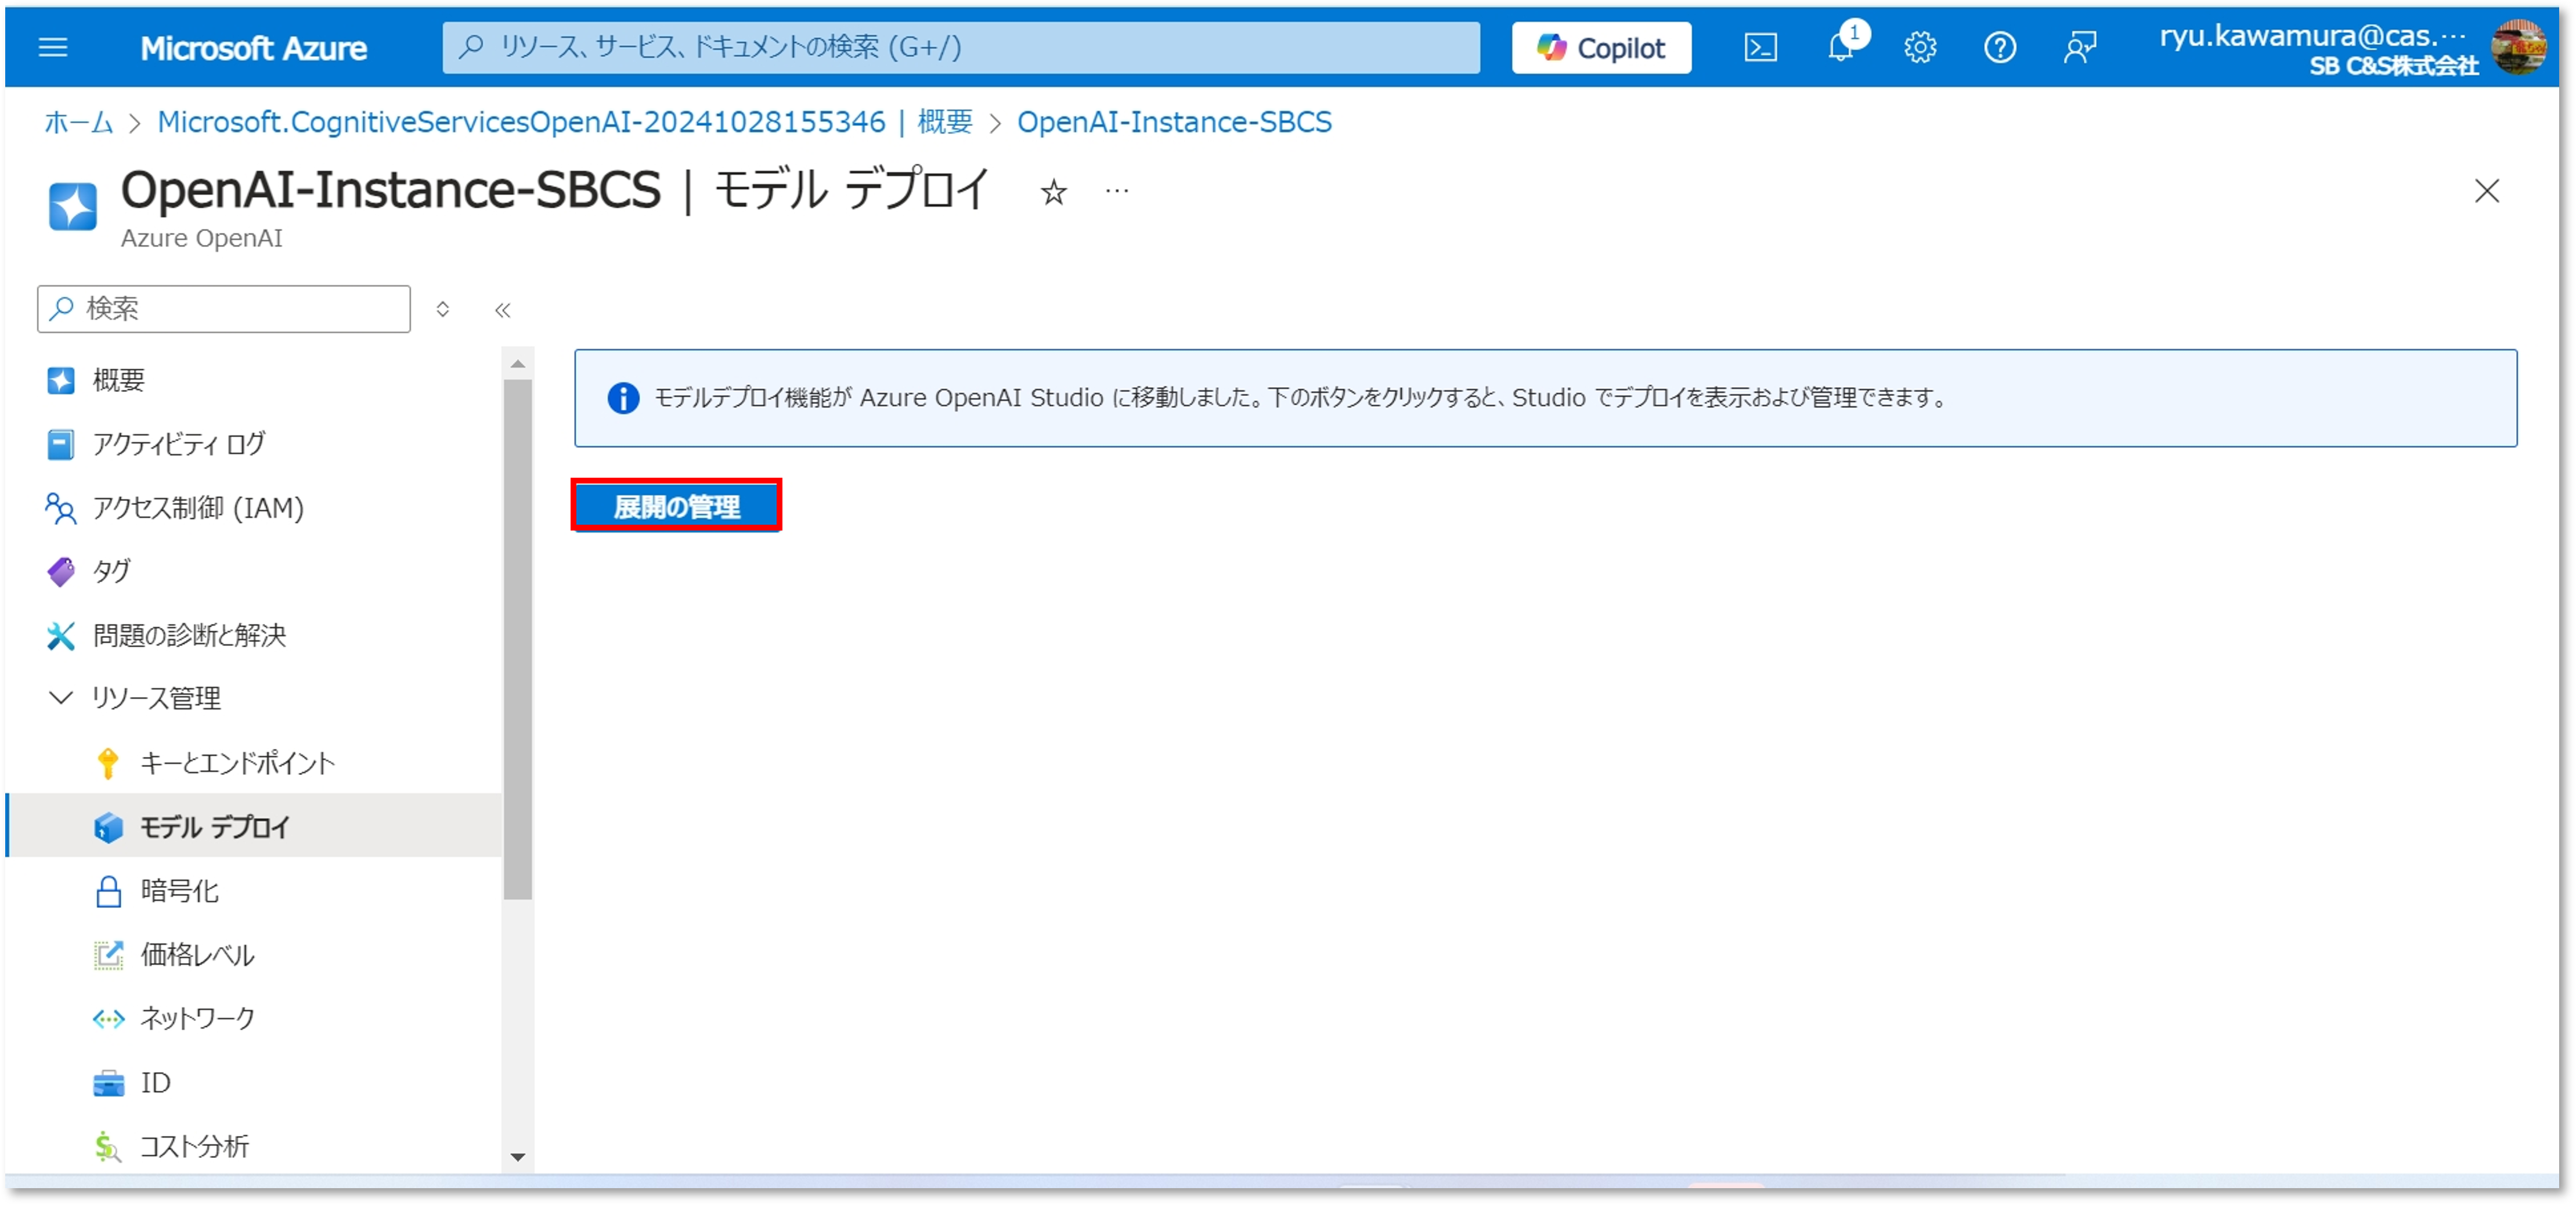This screenshot has height=1205, width=2576.
Task: Open Copilot from the top bar
Action: [1601, 47]
